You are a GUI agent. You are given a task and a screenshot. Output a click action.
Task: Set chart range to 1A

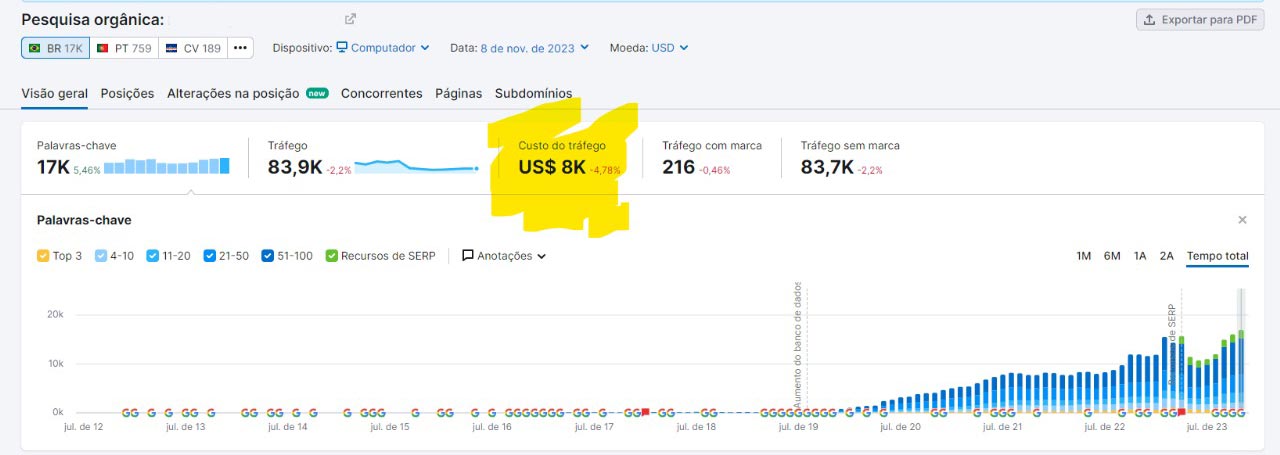(1140, 256)
